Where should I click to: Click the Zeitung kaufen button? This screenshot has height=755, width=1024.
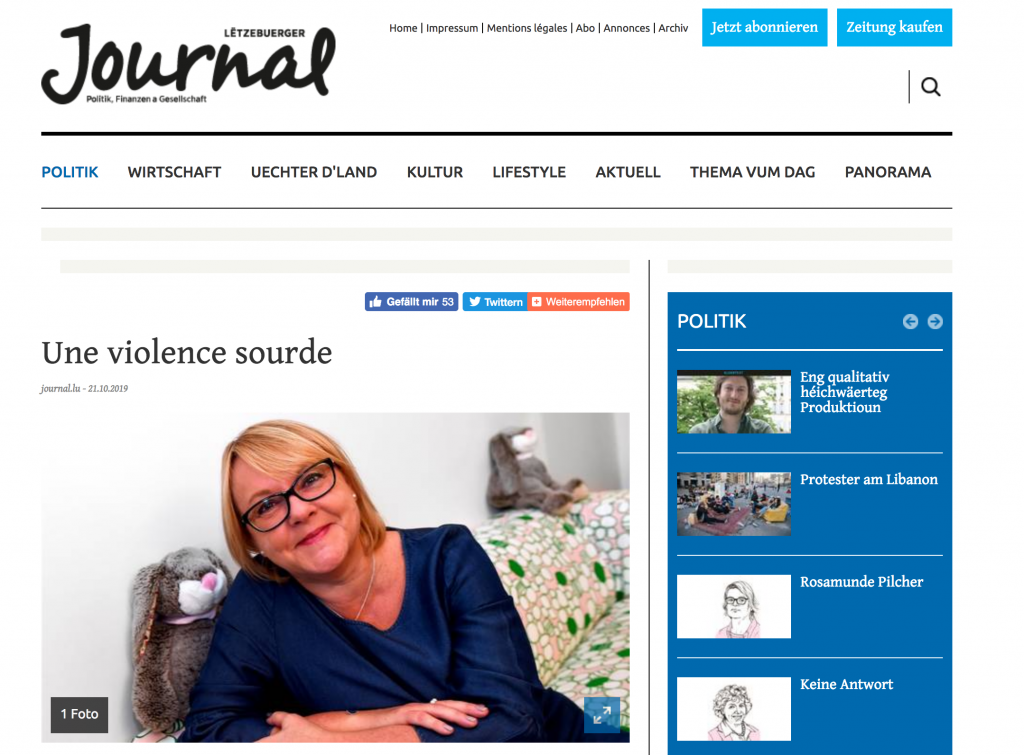pos(894,27)
